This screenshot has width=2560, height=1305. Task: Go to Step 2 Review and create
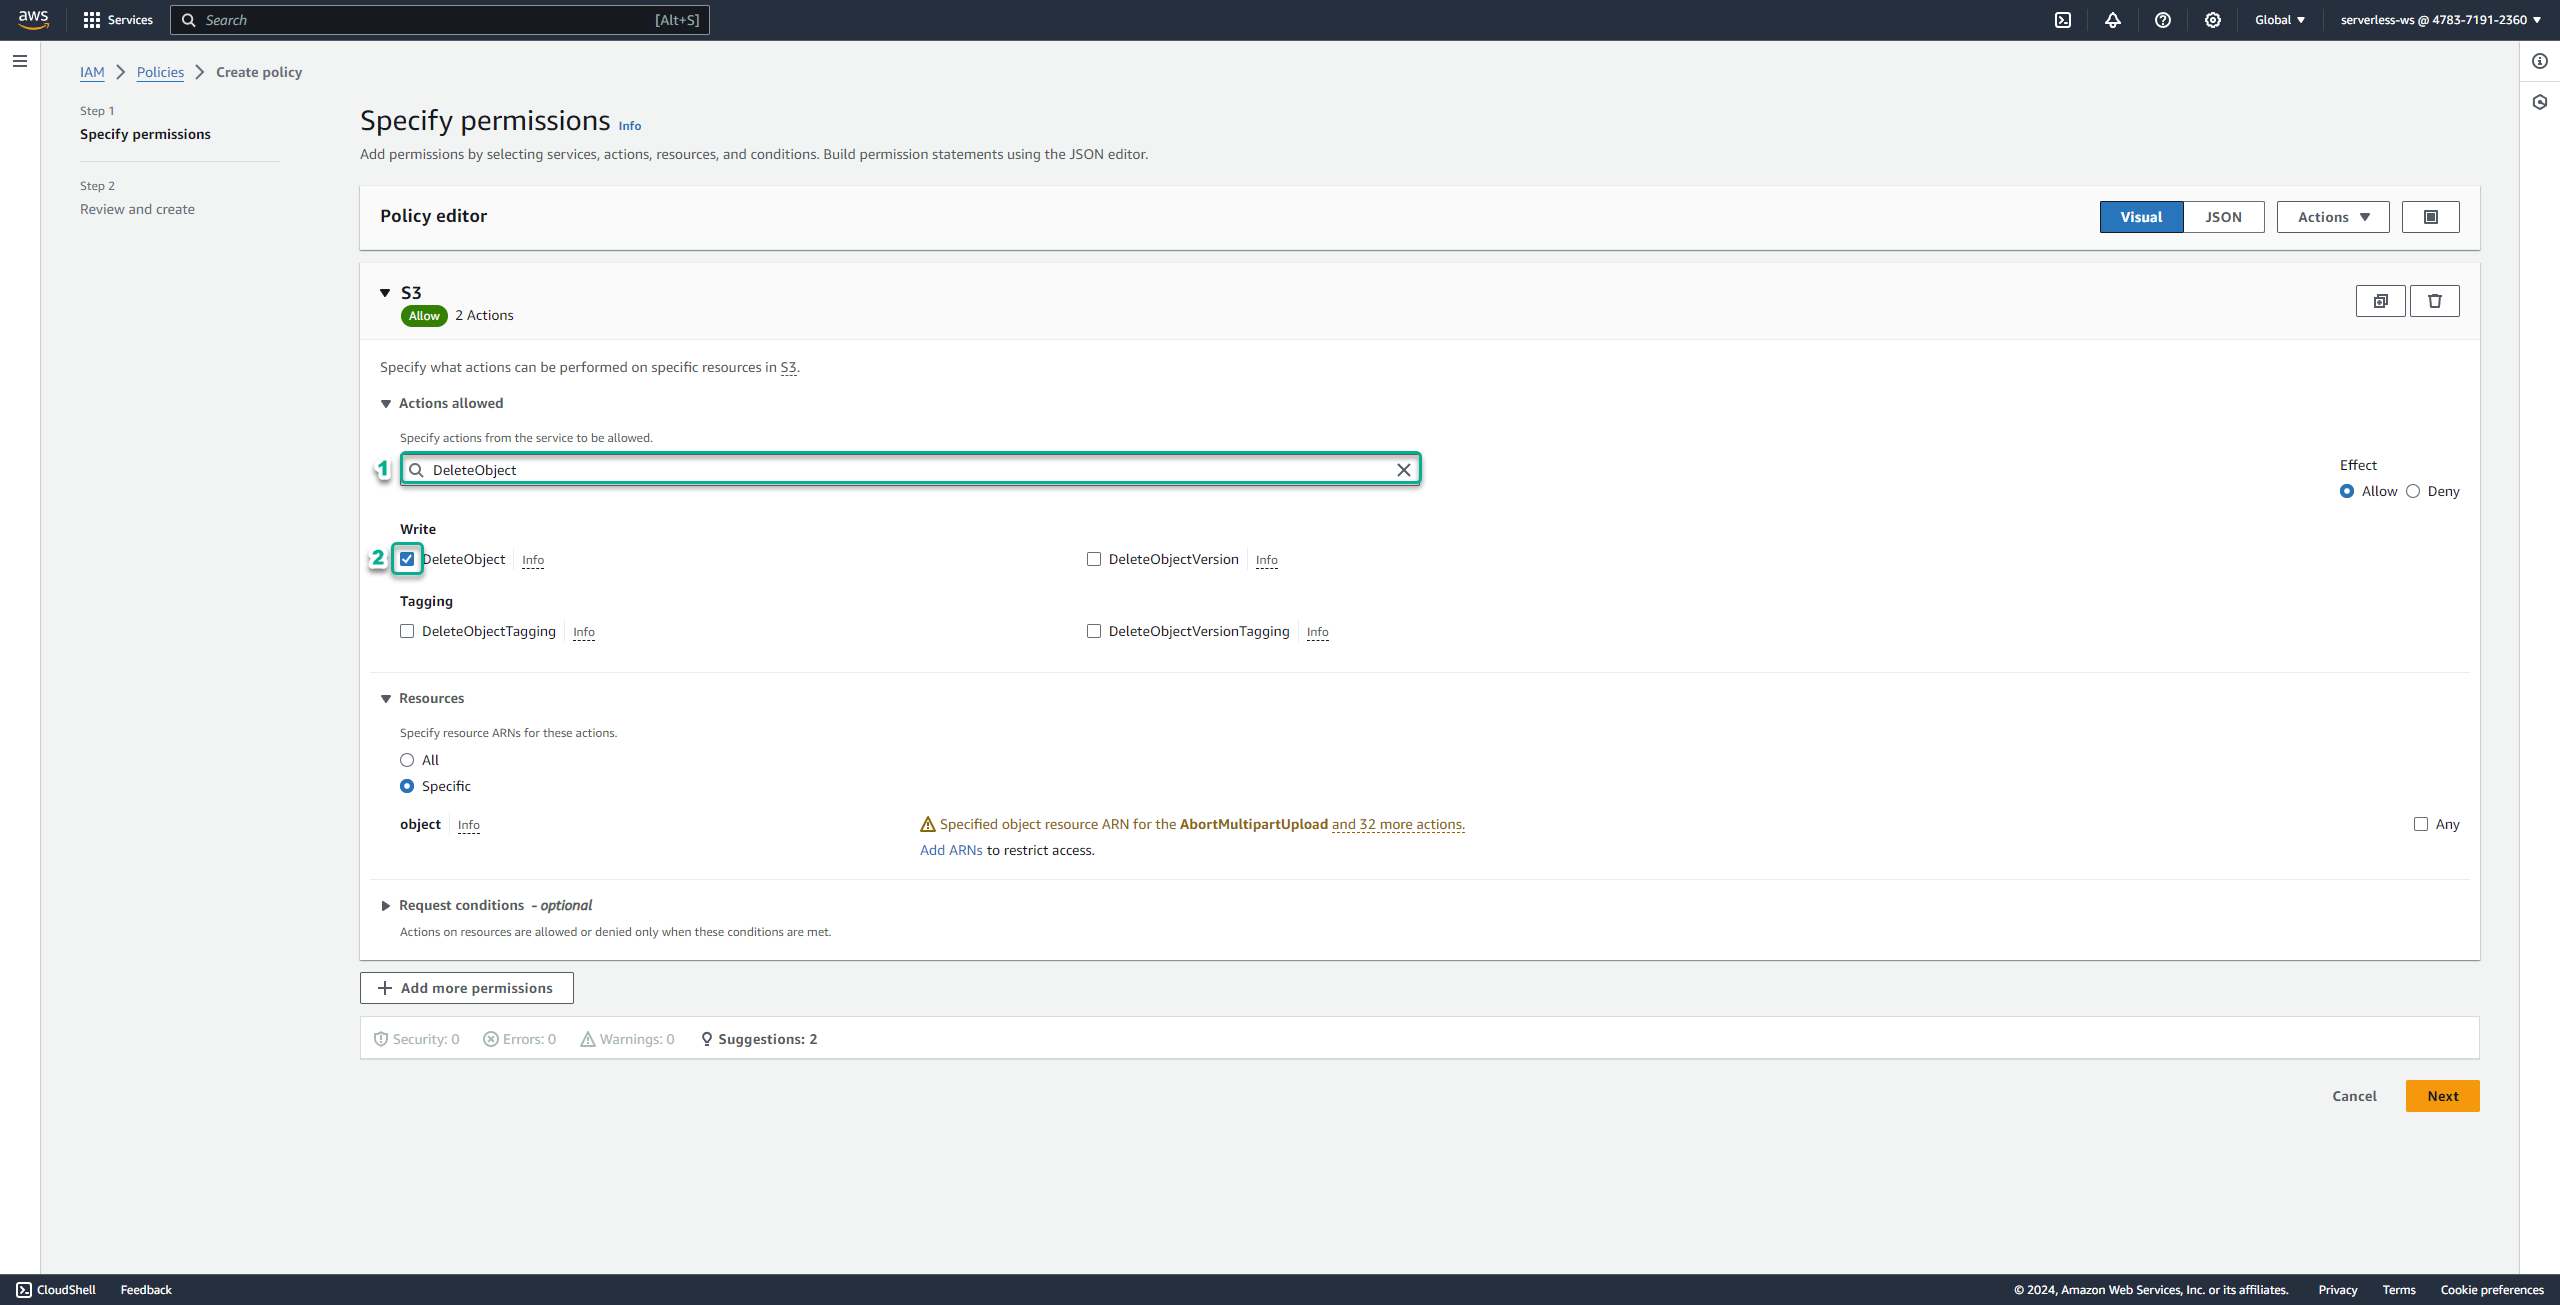(x=137, y=209)
